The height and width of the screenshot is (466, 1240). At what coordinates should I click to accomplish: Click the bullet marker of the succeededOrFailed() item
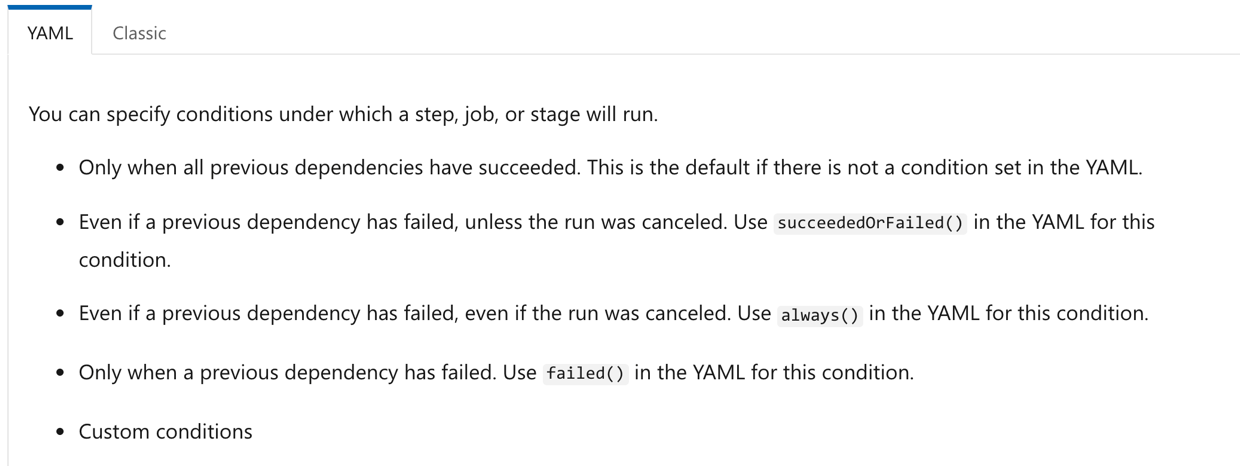pyautogui.click(x=61, y=223)
